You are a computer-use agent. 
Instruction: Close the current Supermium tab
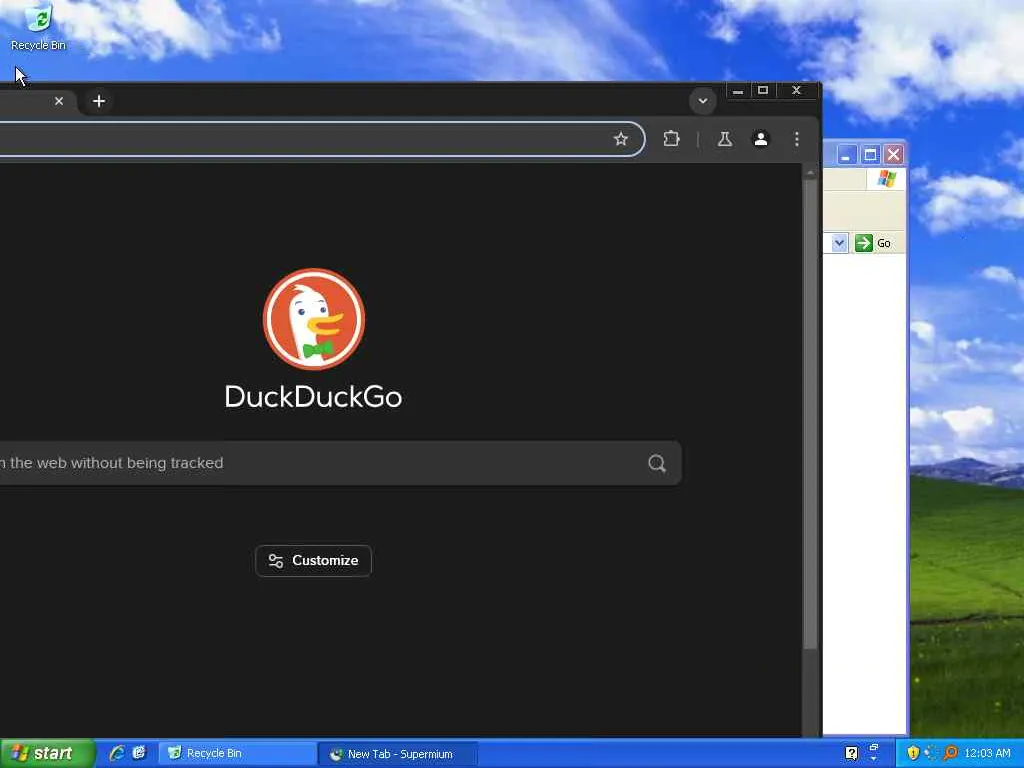pos(59,101)
